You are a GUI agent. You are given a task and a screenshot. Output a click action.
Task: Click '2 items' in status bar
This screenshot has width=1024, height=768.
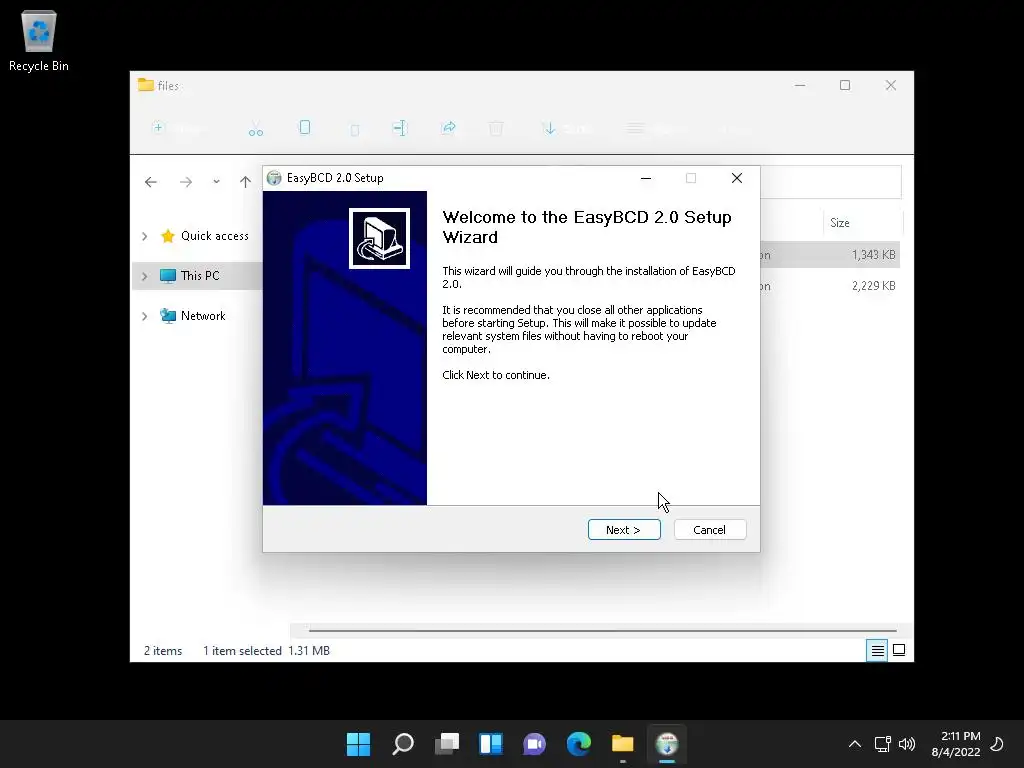click(x=163, y=650)
